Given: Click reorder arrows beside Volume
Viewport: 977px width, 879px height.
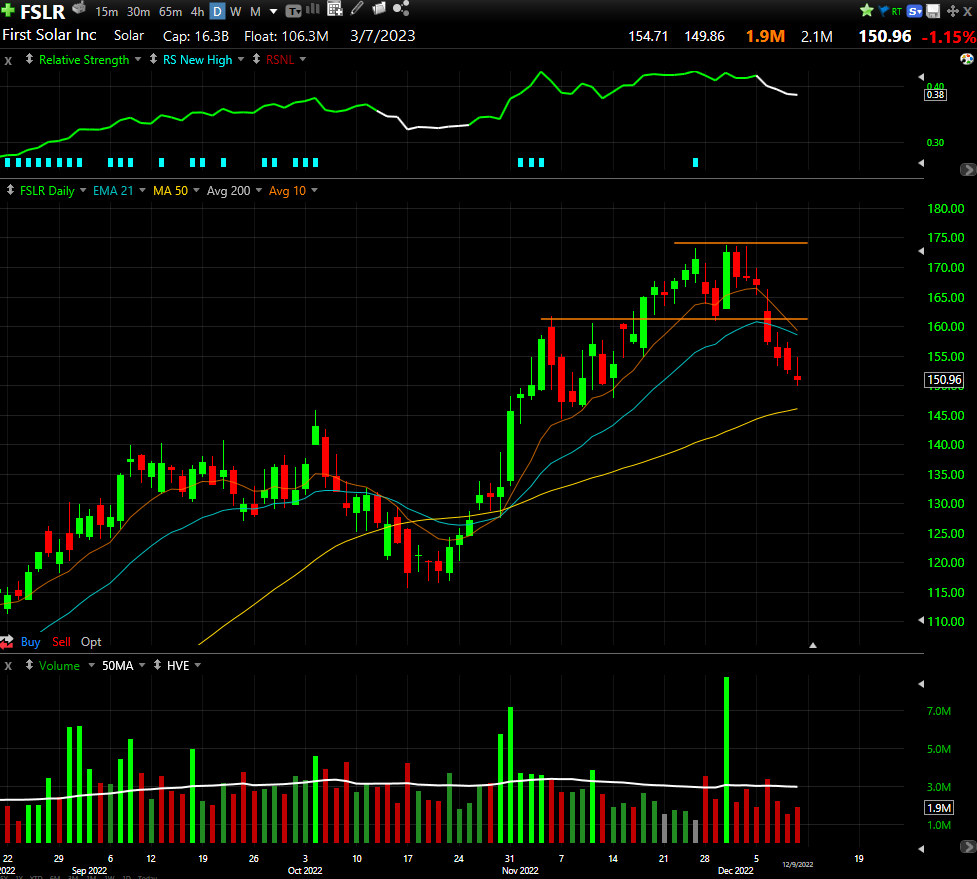Looking at the screenshot, I should (29, 665).
